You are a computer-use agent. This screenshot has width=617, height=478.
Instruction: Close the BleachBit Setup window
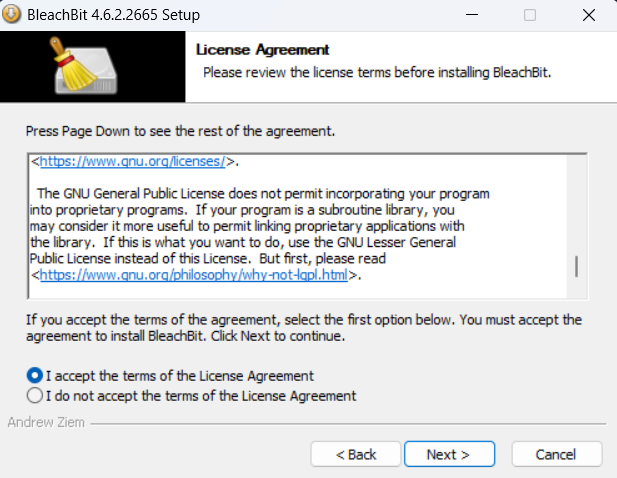[589, 15]
